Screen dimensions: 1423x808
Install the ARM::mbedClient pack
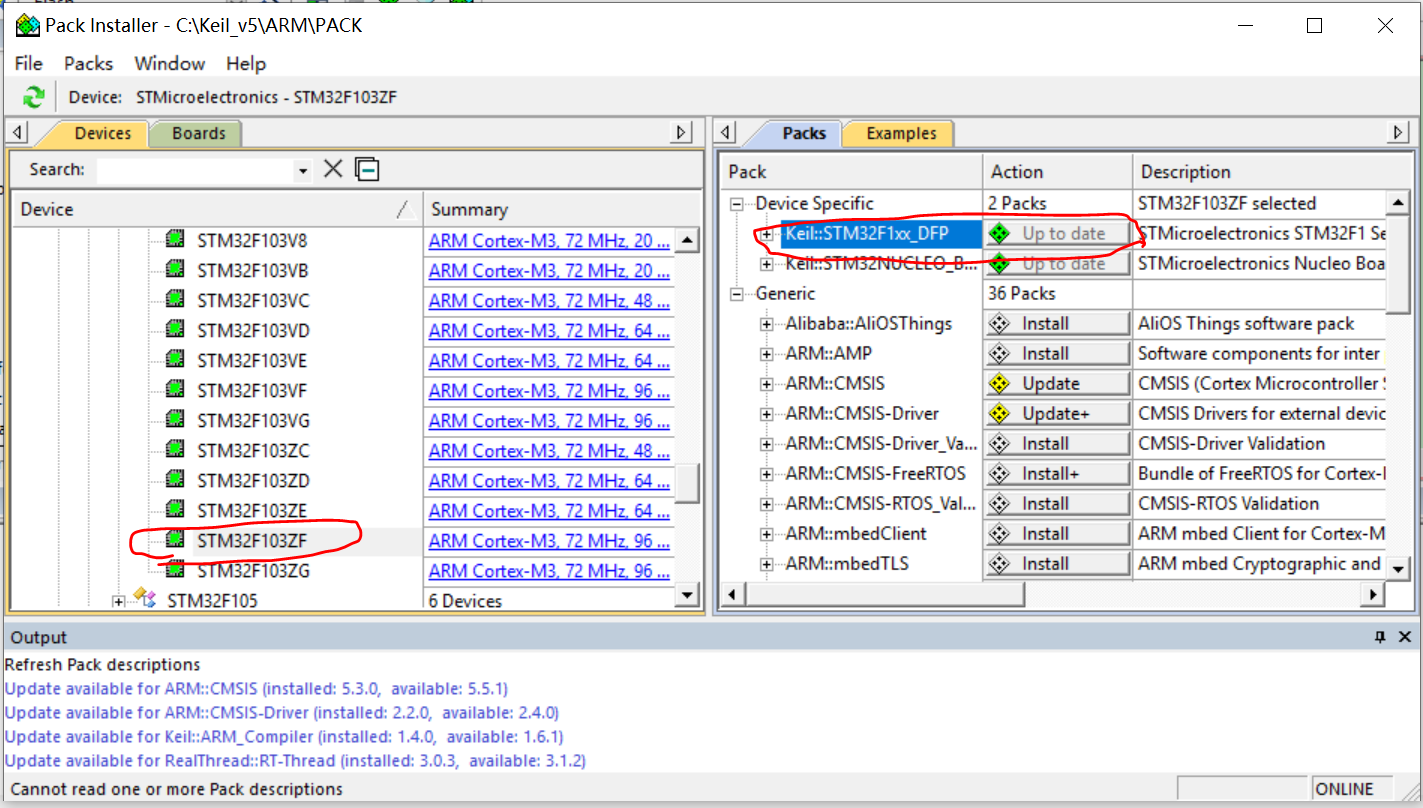[1057, 534]
